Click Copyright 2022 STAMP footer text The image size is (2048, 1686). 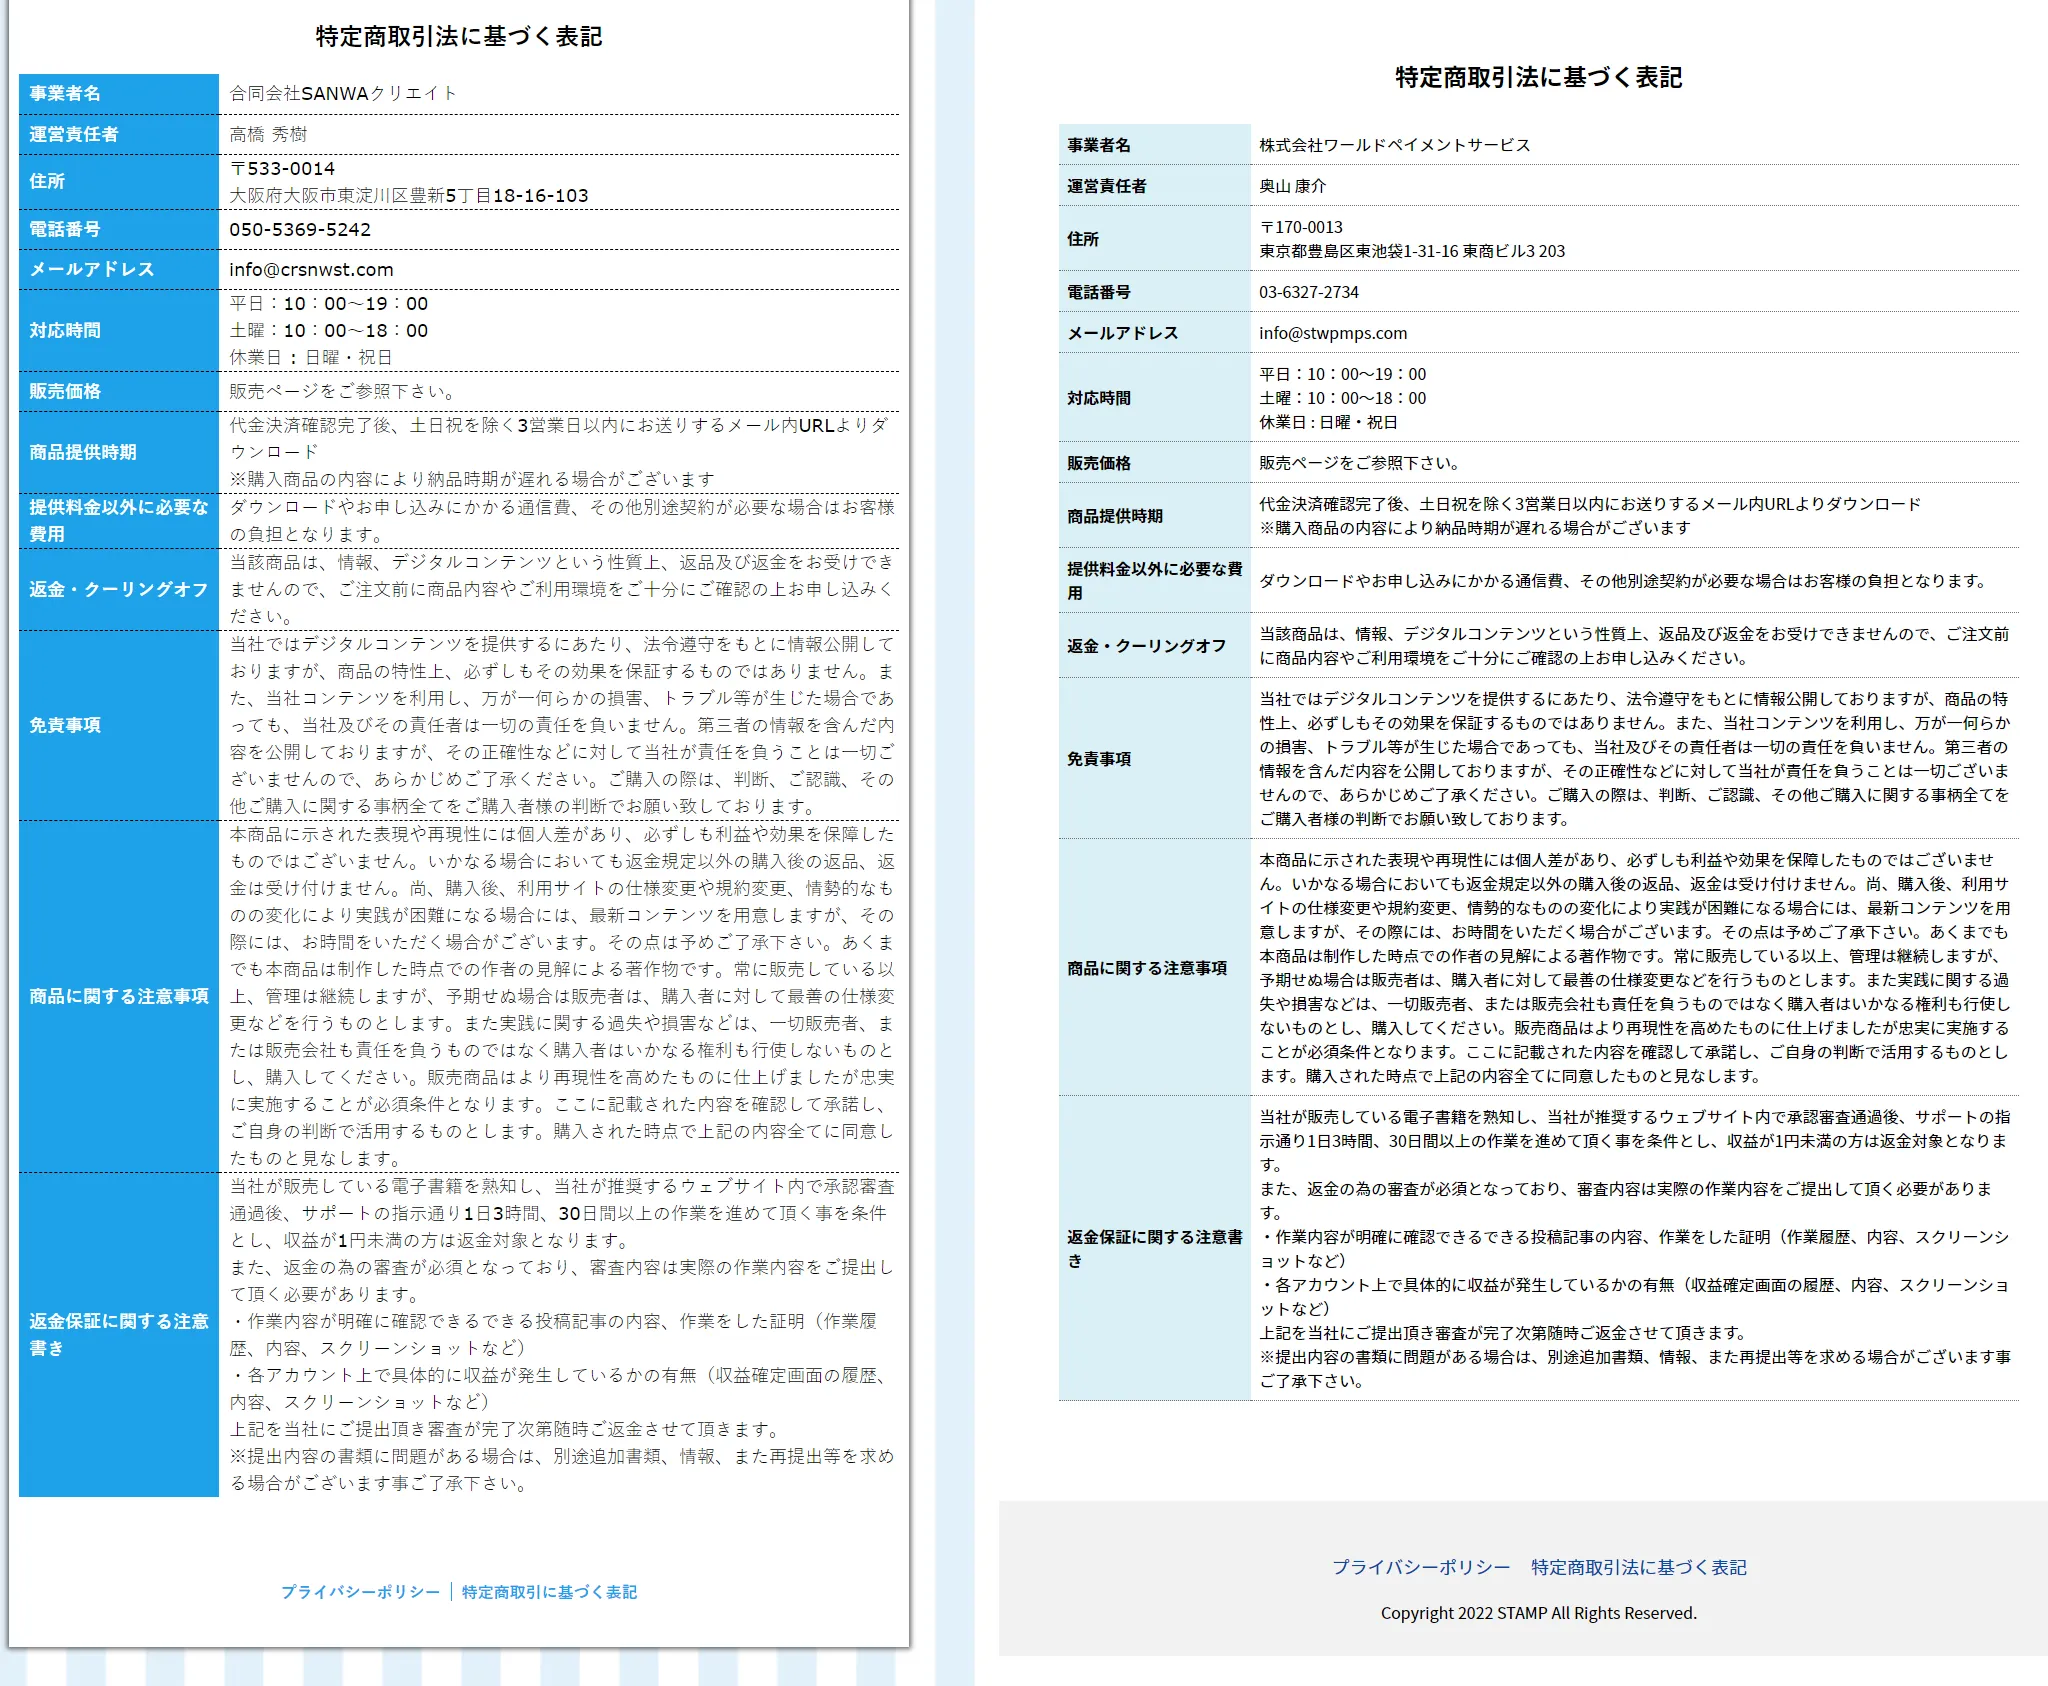[x=1538, y=1613]
